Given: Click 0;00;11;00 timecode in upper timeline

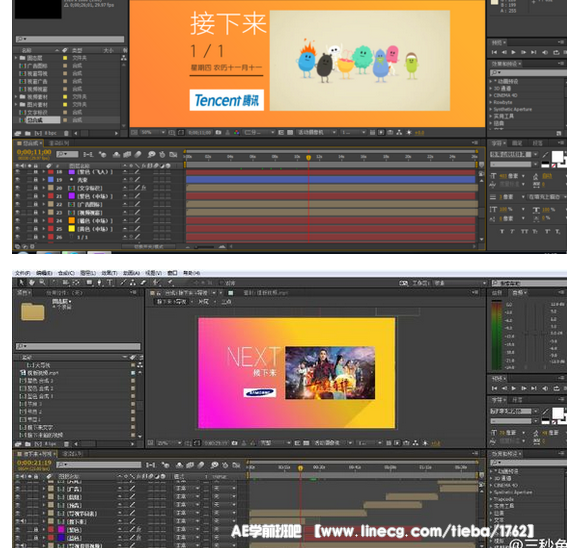Looking at the screenshot, I should (x=34, y=152).
